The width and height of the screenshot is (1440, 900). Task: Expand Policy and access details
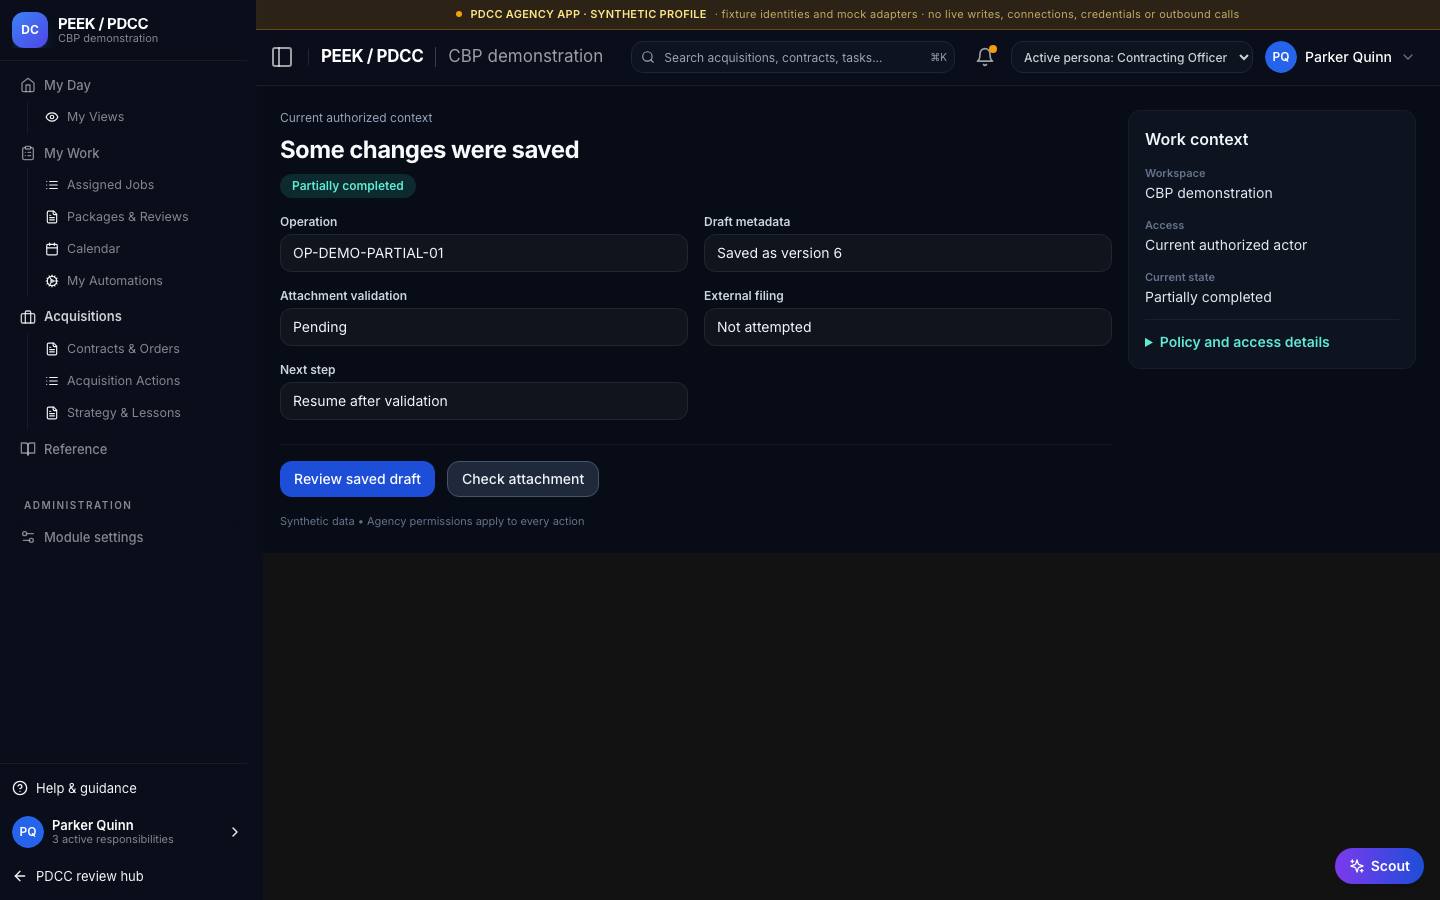pos(1237,342)
